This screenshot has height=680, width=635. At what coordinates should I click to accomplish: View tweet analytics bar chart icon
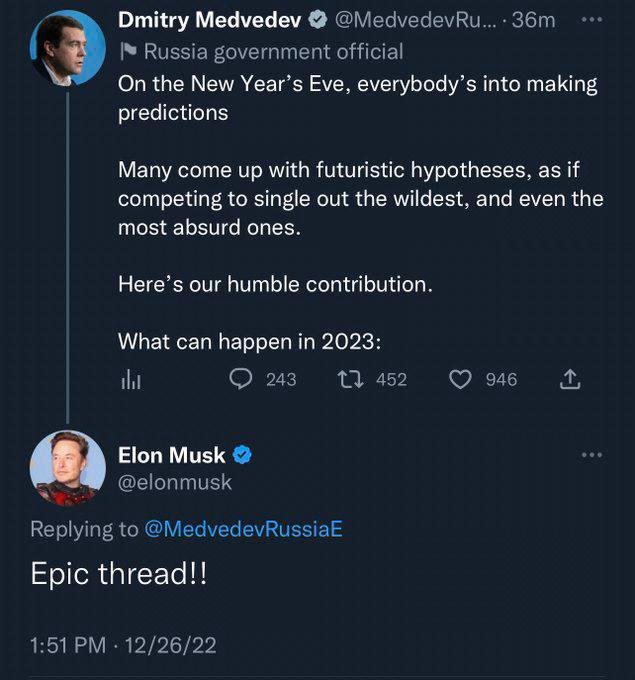point(129,379)
